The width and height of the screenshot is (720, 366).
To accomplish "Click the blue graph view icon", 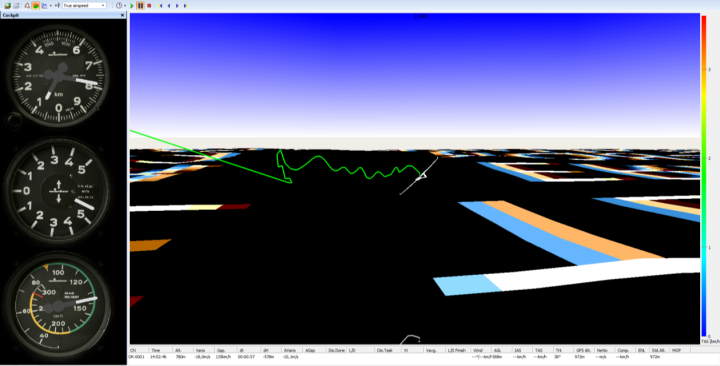I will 45,6.
